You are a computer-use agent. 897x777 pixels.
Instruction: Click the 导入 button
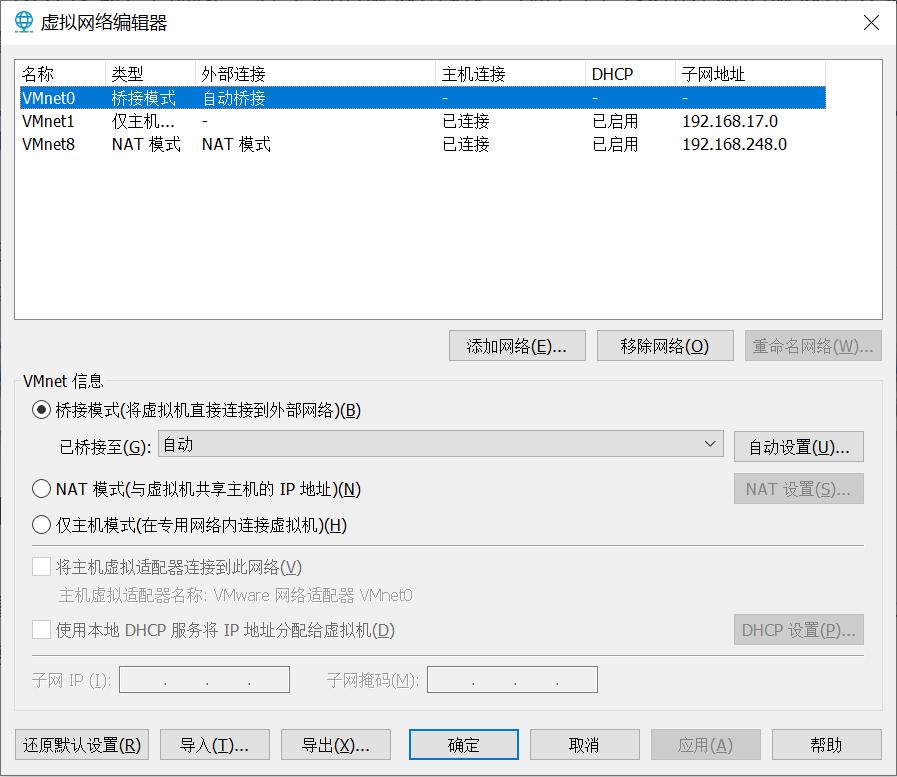pyautogui.click(x=214, y=744)
